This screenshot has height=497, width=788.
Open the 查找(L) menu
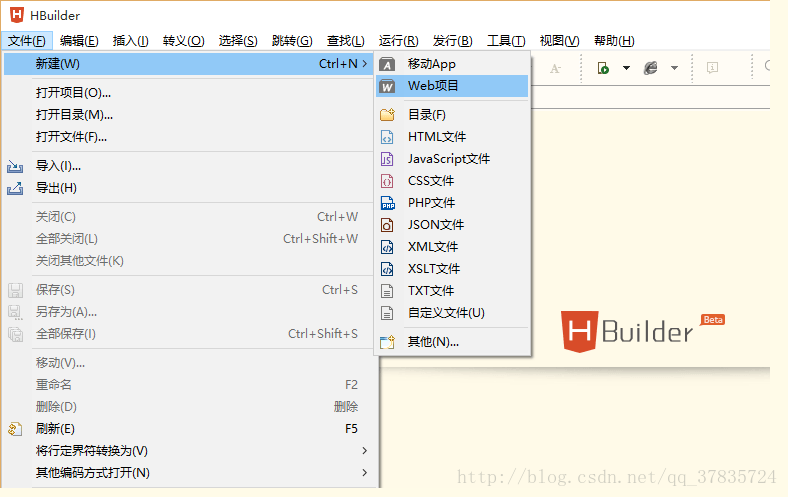point(346,41)
